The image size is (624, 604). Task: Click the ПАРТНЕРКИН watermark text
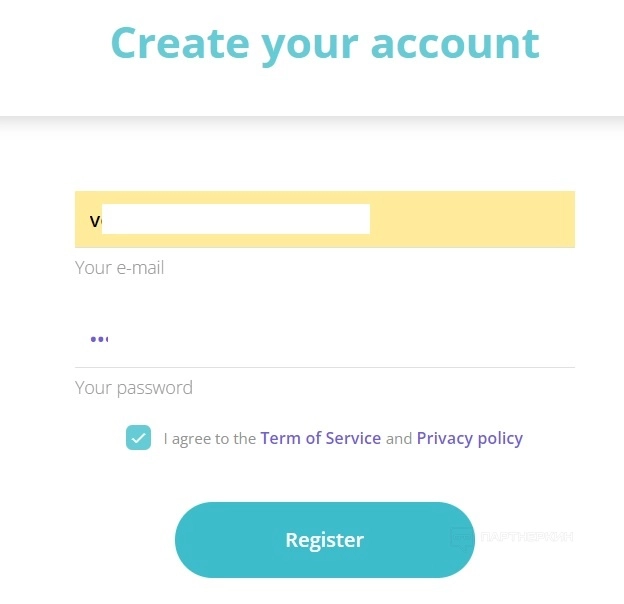point(526,538)
